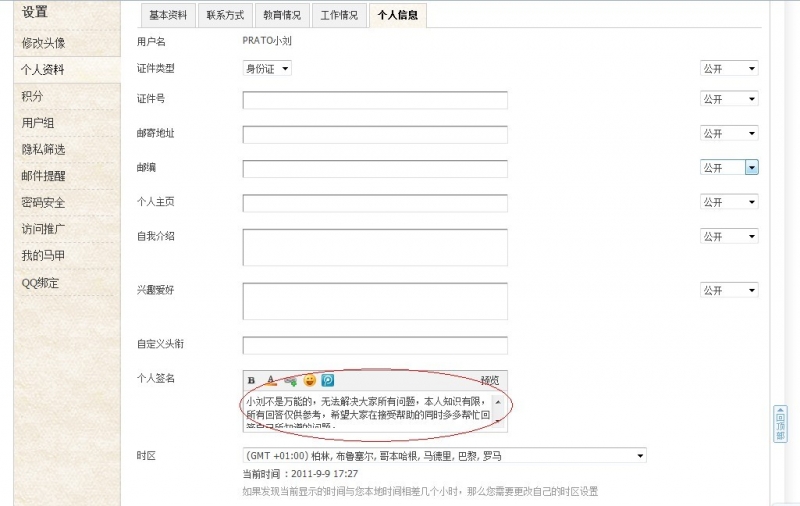
Task: Expand the 时区 timezone dropdown
Action: tap(444, 456)
